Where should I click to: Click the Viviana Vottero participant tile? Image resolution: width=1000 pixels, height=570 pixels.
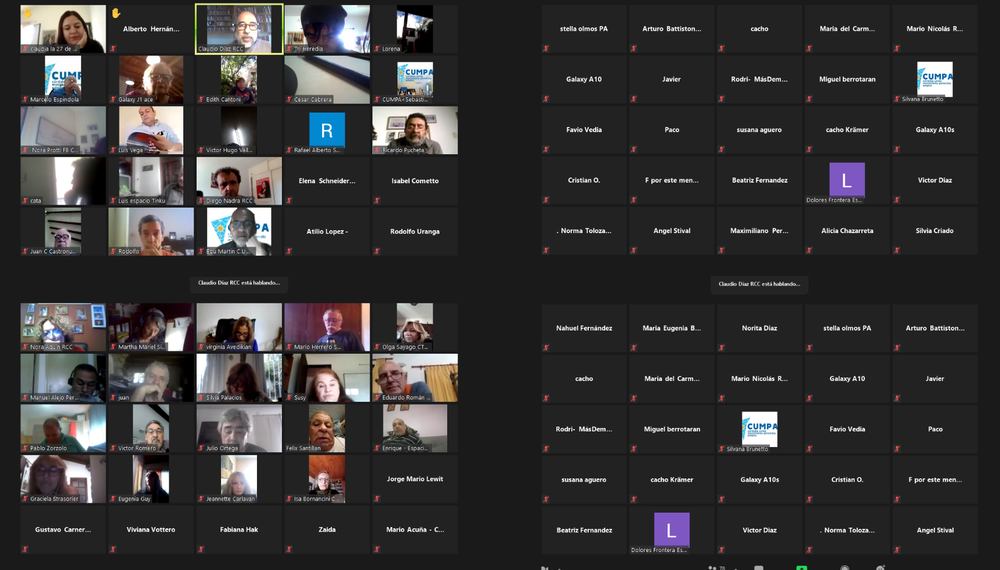tap(151, 529)
